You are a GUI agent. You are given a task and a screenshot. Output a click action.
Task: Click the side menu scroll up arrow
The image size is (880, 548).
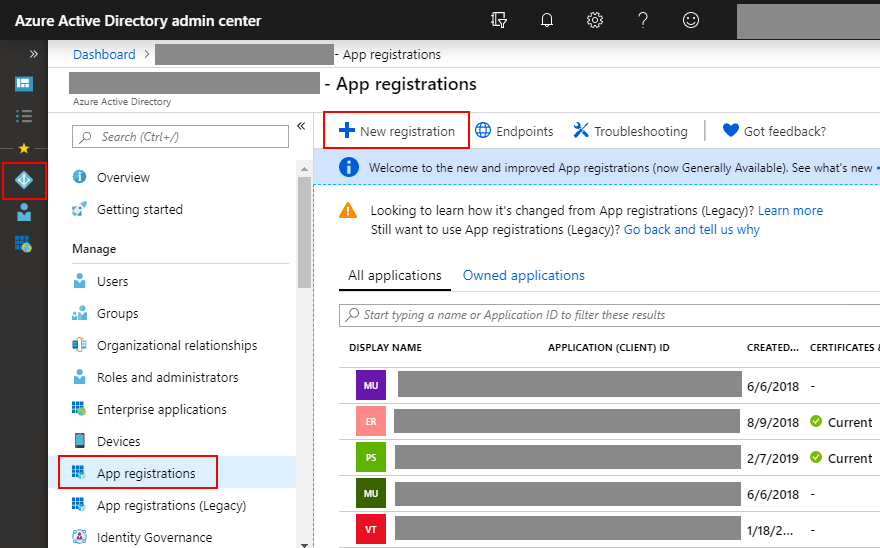(304, 169)
